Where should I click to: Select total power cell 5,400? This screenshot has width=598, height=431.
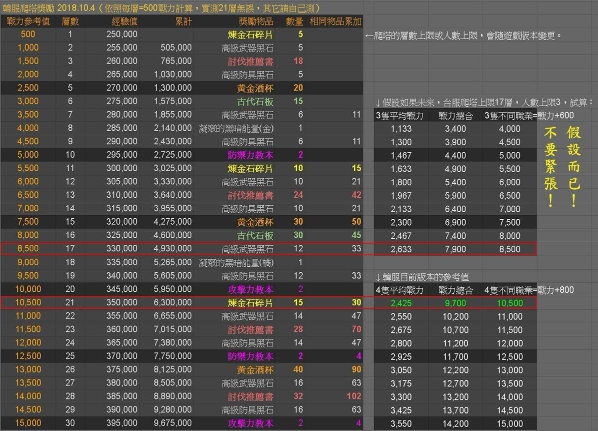click(455, 182)
